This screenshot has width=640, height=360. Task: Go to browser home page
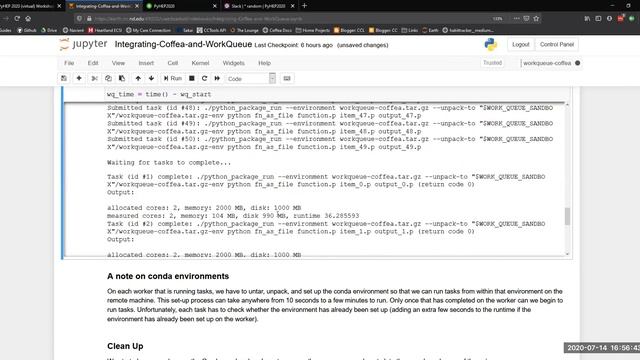(x=28, y=18)
